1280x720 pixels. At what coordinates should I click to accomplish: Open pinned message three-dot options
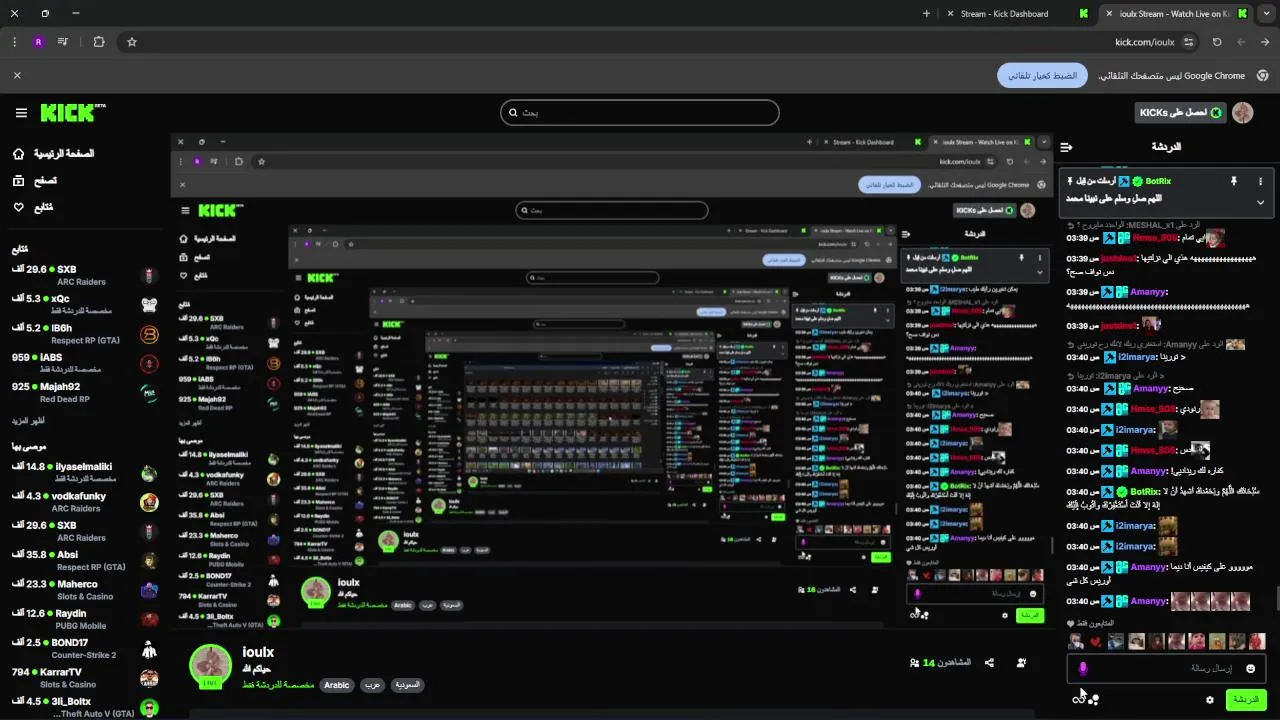coord(1260,181)
